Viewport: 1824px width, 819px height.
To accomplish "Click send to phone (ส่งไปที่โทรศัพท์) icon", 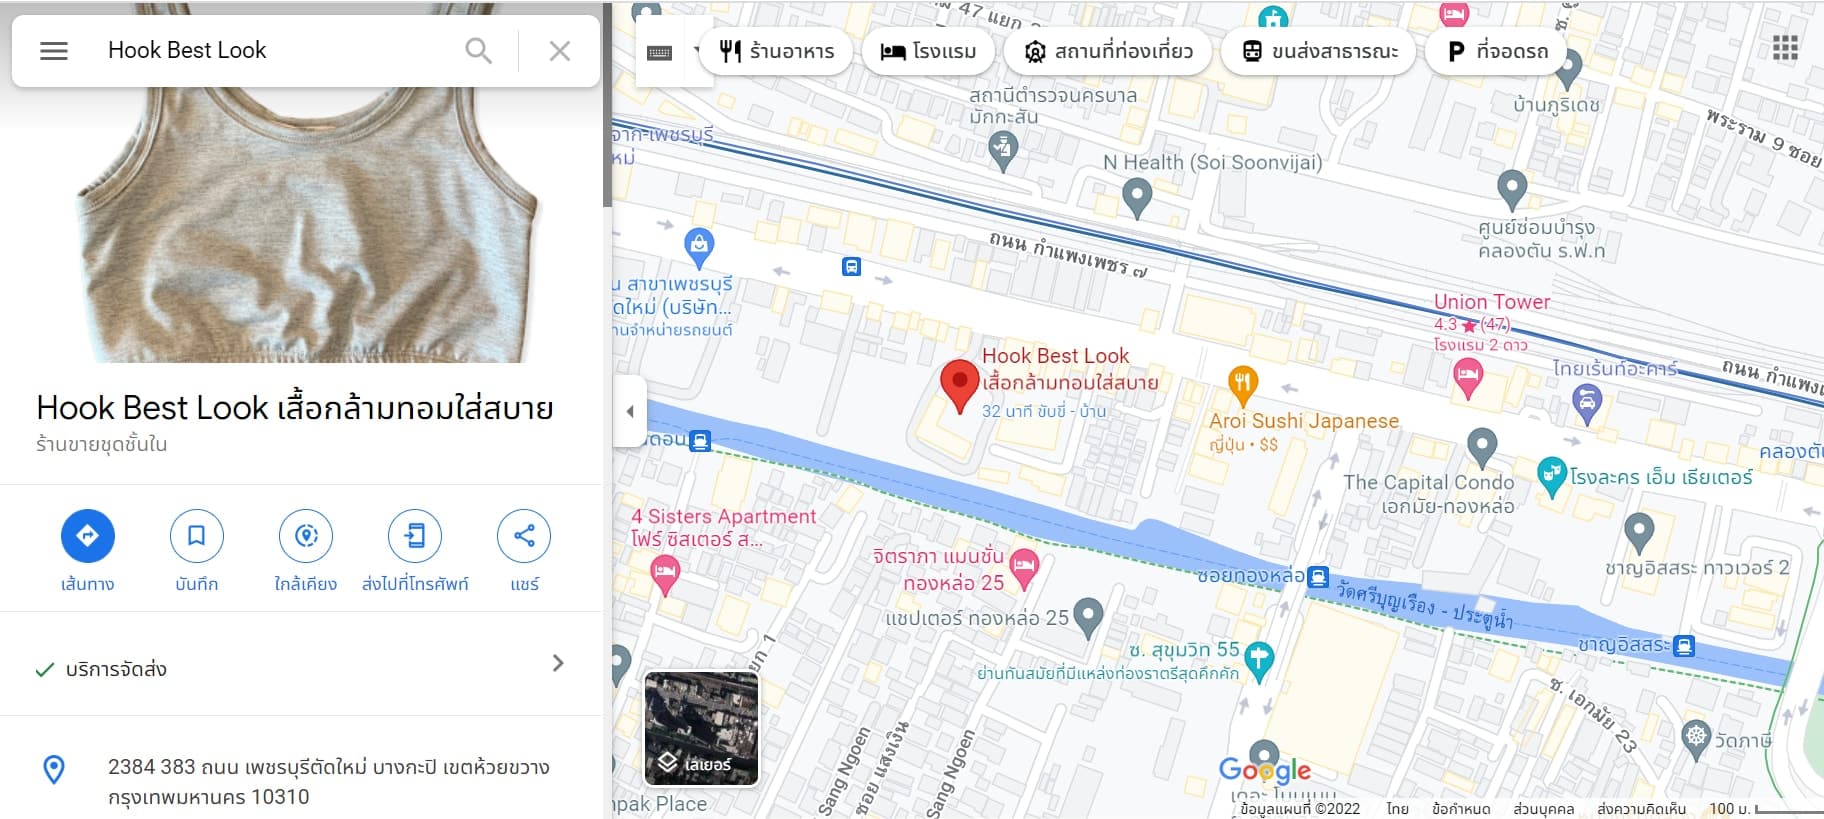I will pos(415,536).
